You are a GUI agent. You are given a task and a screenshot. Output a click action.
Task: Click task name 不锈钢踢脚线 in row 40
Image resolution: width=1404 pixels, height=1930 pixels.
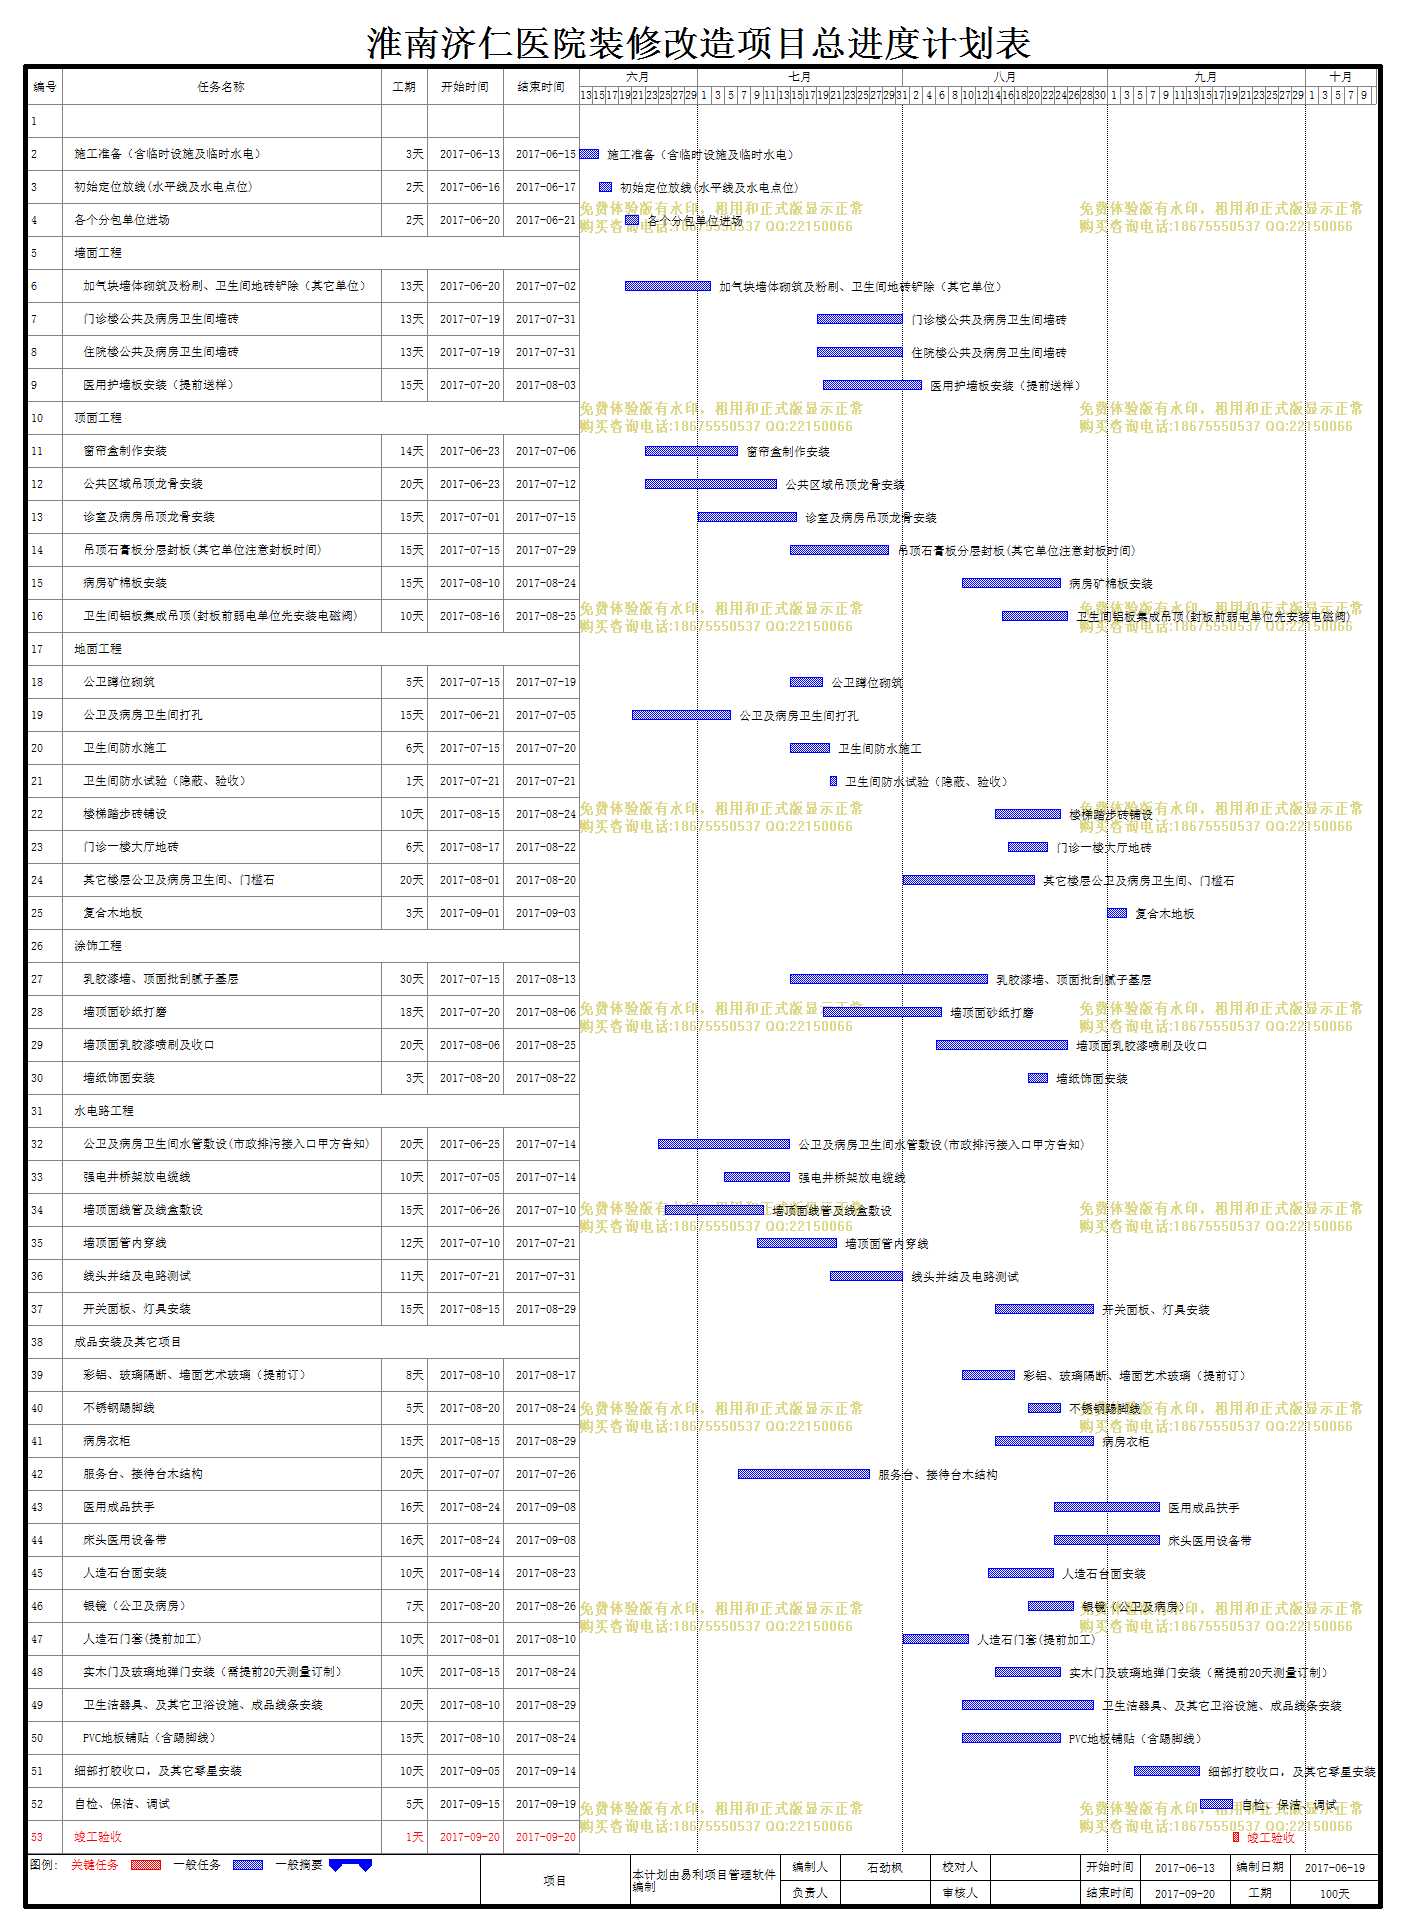(x=119, y=1408)
